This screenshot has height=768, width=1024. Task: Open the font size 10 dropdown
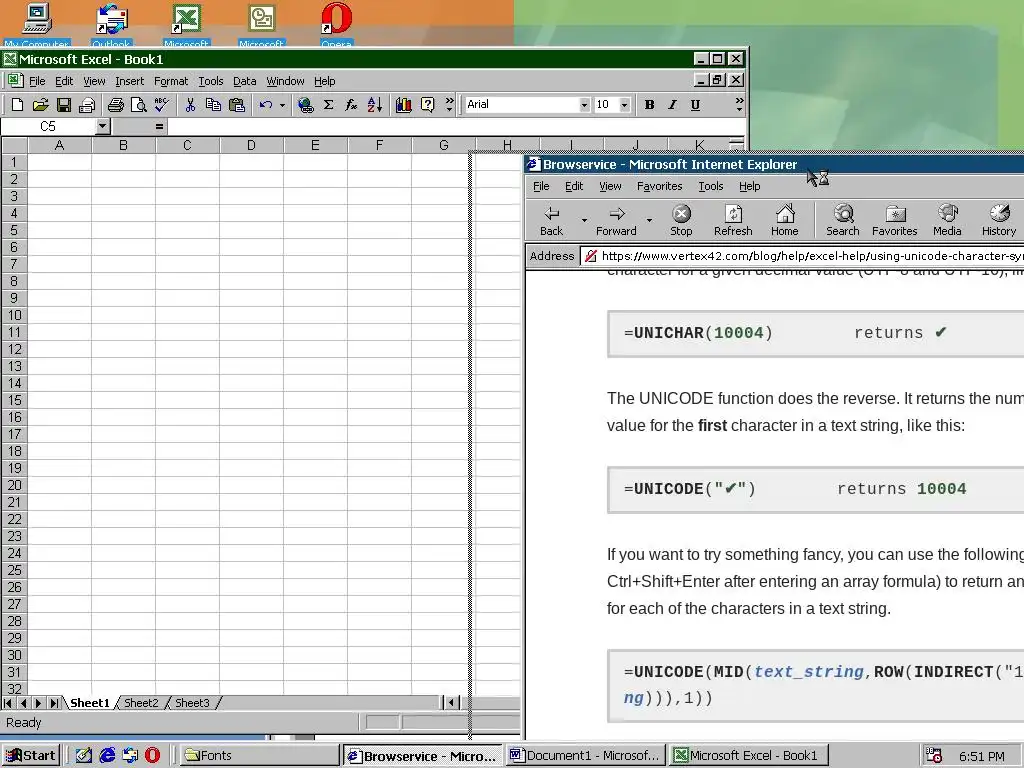coord(624,104)
